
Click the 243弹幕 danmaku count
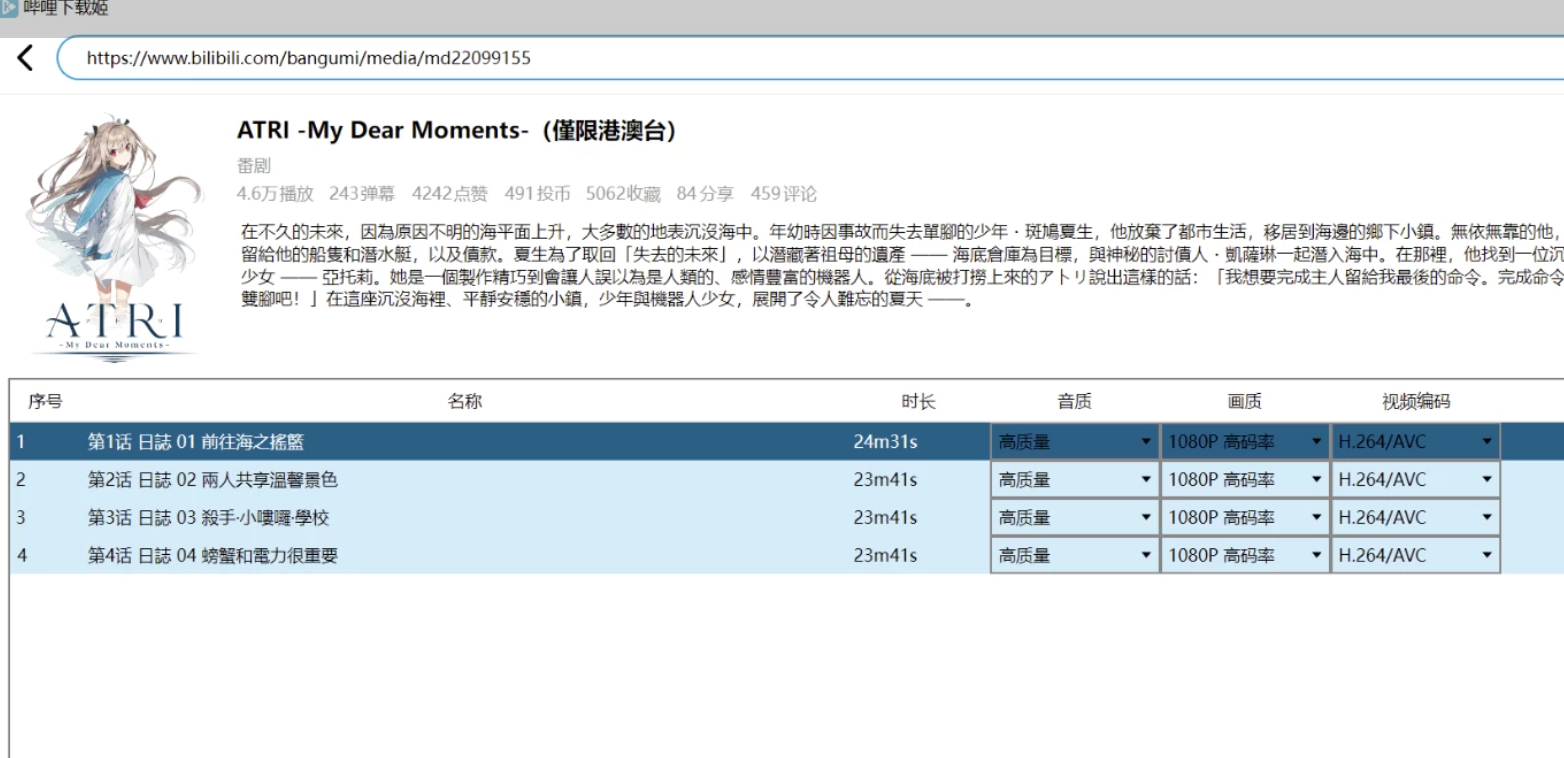click(x=362, y=194)
